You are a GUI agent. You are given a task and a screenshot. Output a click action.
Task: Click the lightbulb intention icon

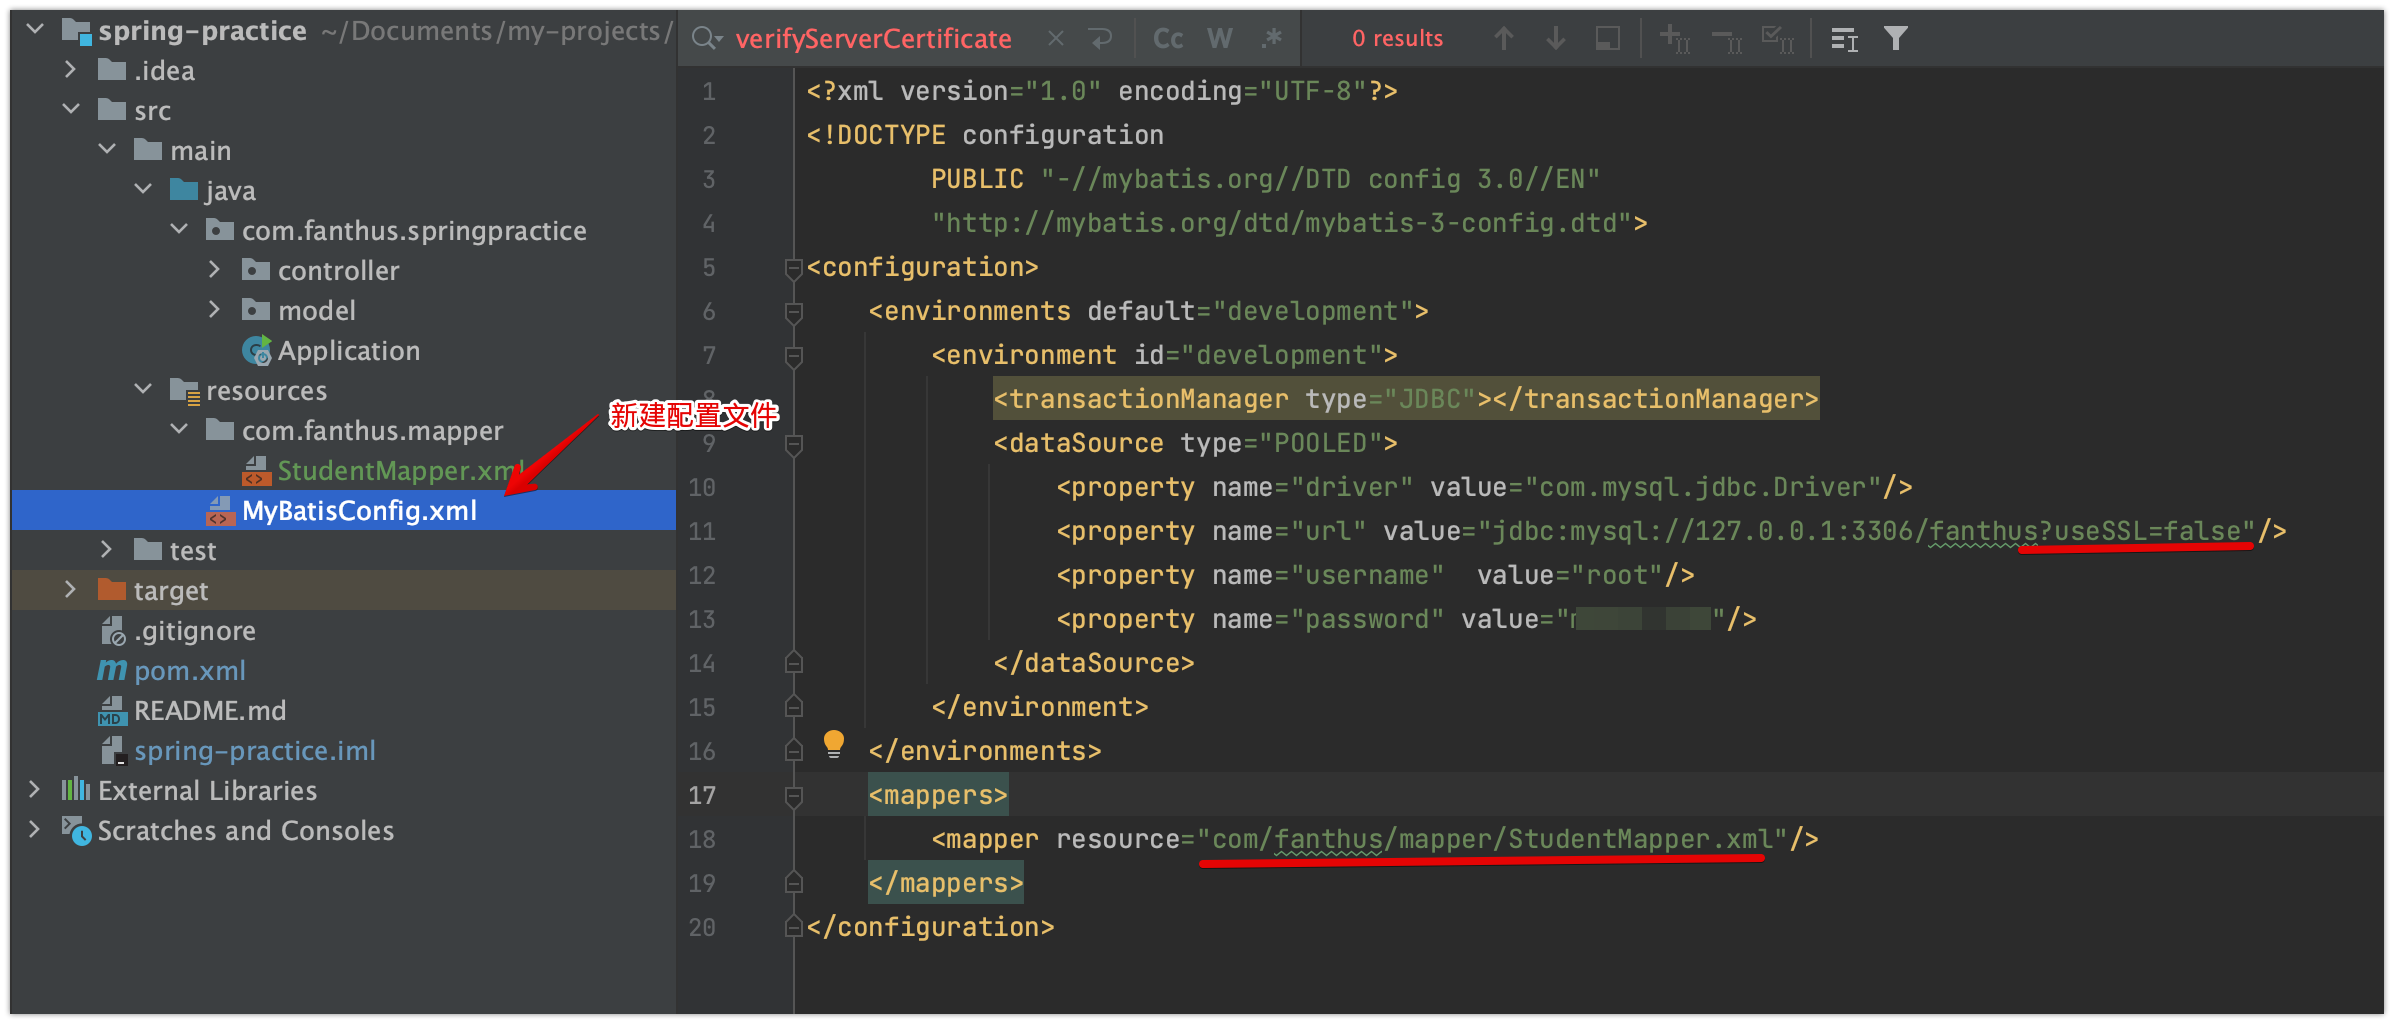click(833, 743)
